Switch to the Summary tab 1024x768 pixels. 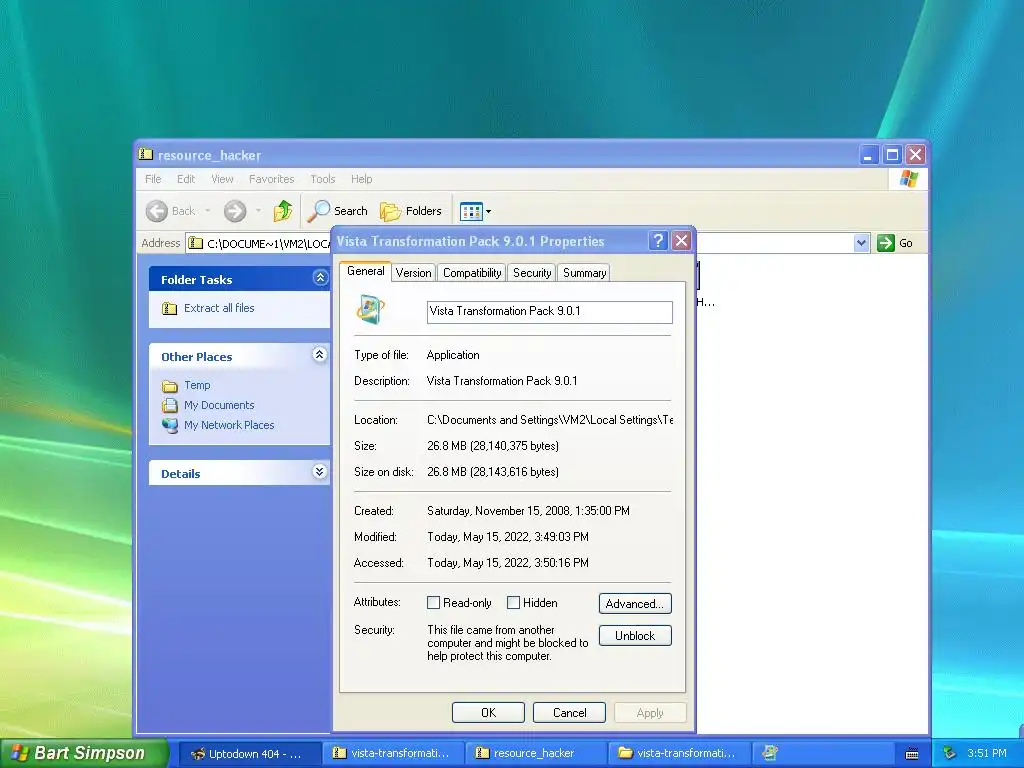click(x=584, y=273)
